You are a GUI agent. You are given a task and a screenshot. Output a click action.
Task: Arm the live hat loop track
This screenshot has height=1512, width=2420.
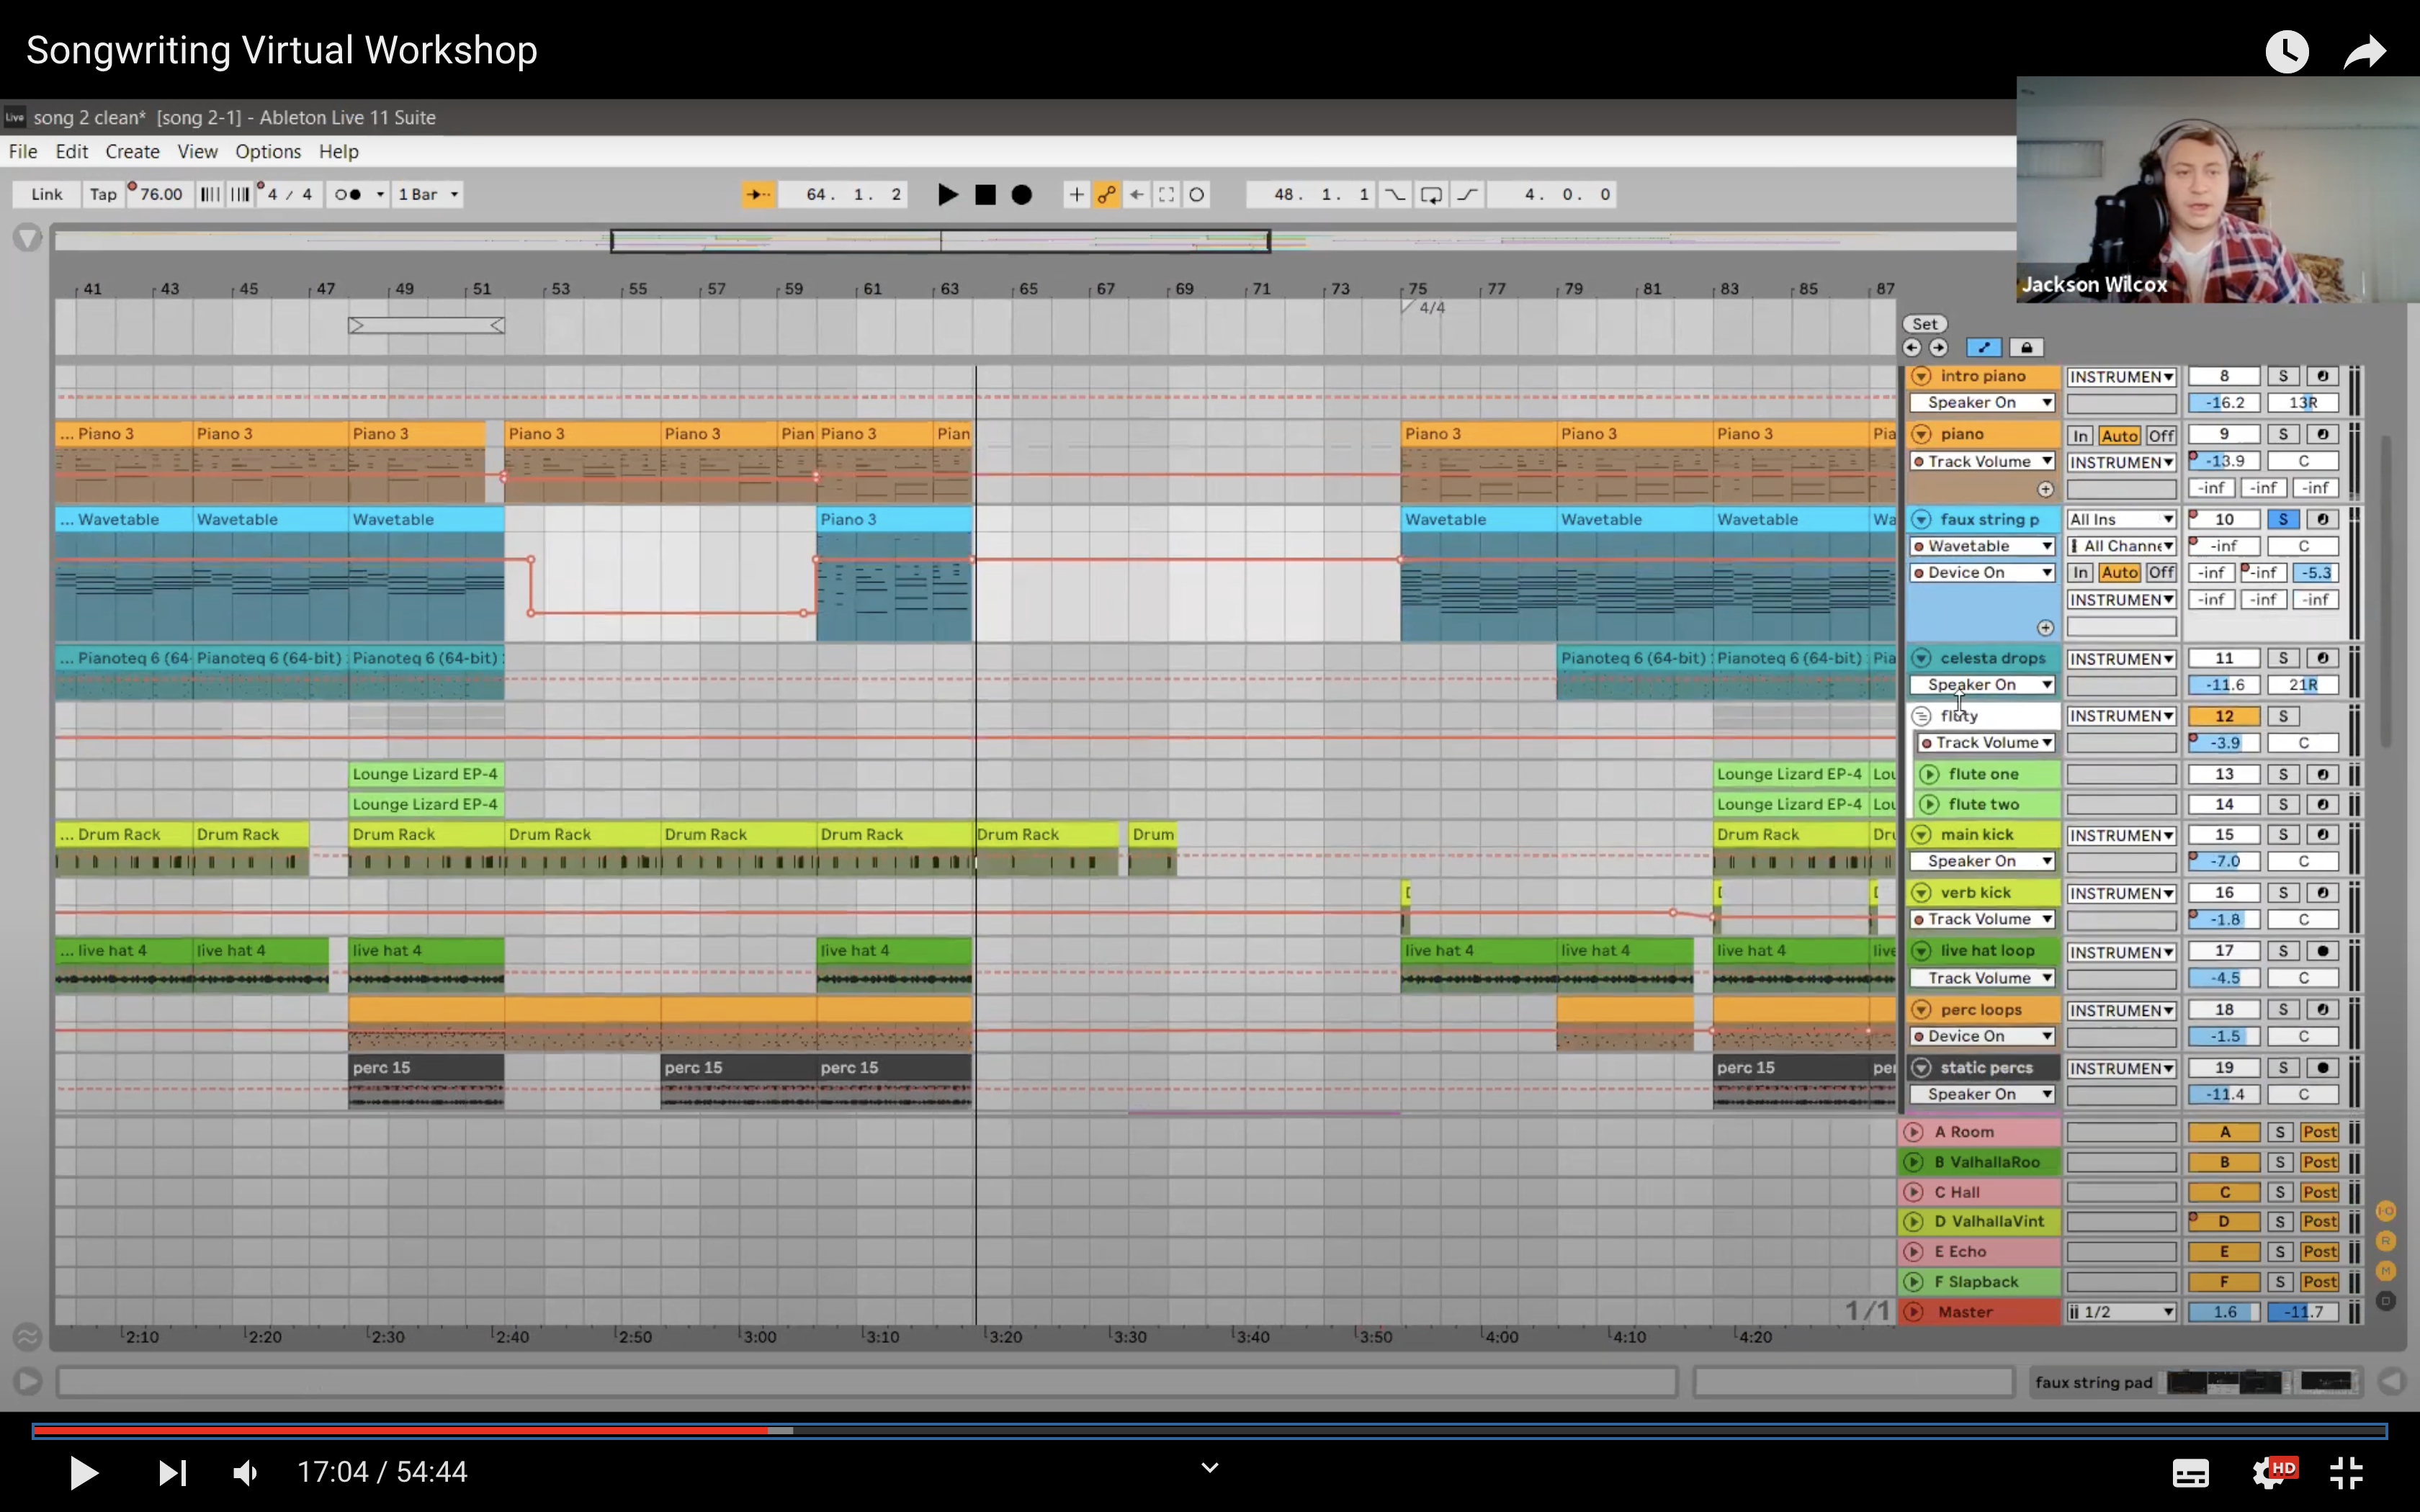2322,951
